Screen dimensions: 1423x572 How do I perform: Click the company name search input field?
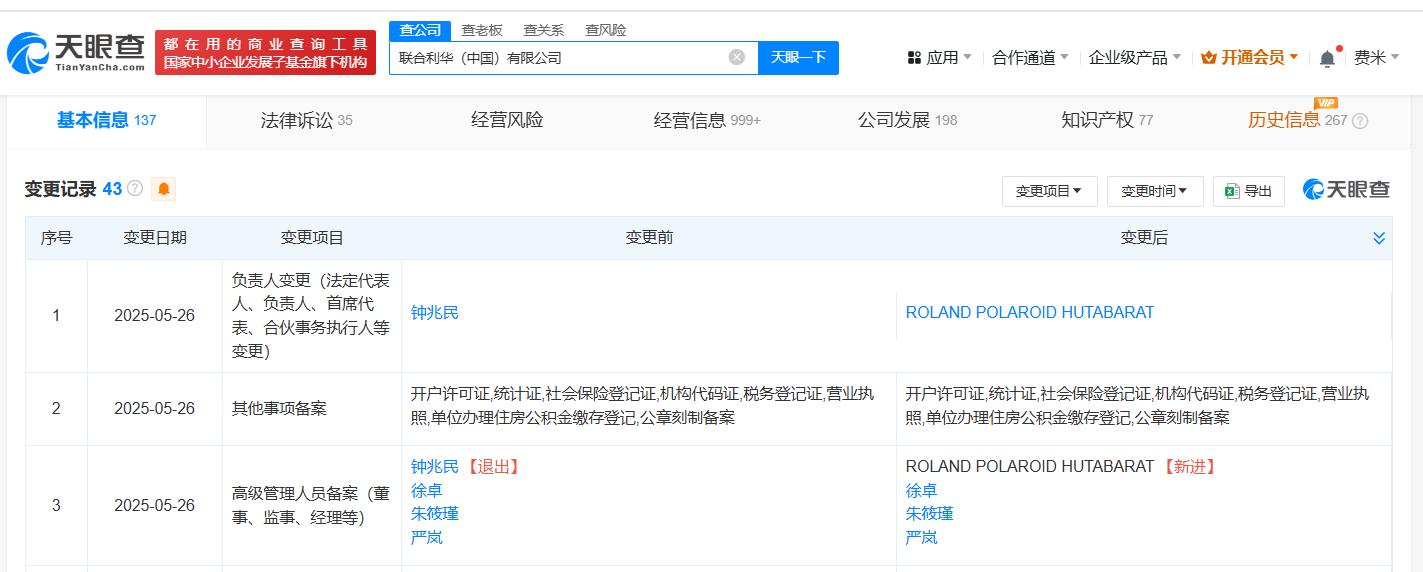555,58
